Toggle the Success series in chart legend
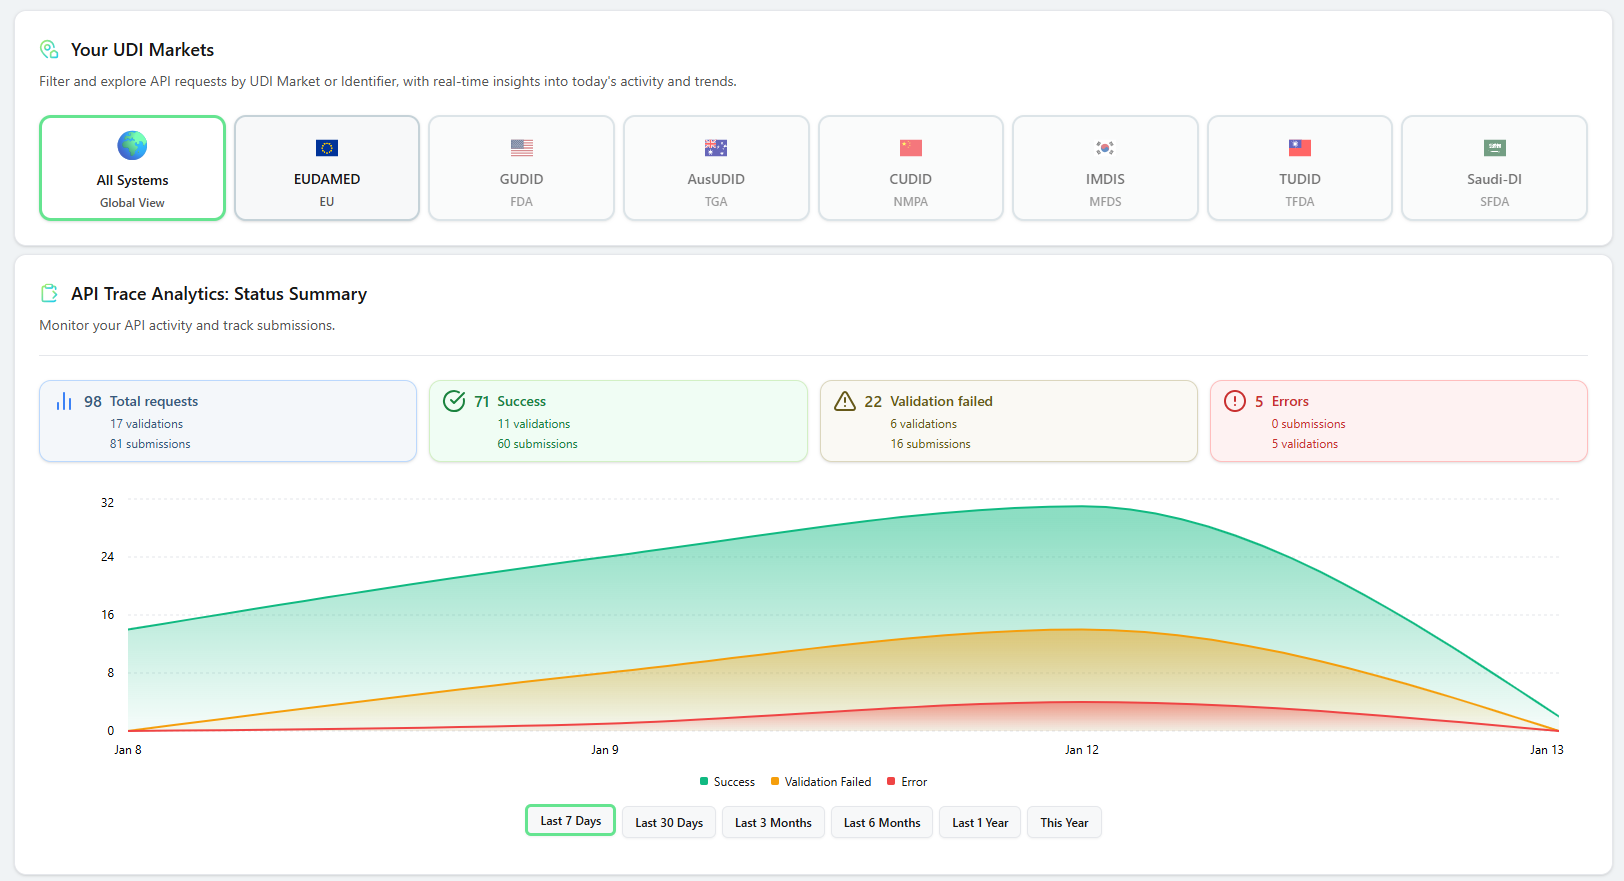 coord(727,782)
